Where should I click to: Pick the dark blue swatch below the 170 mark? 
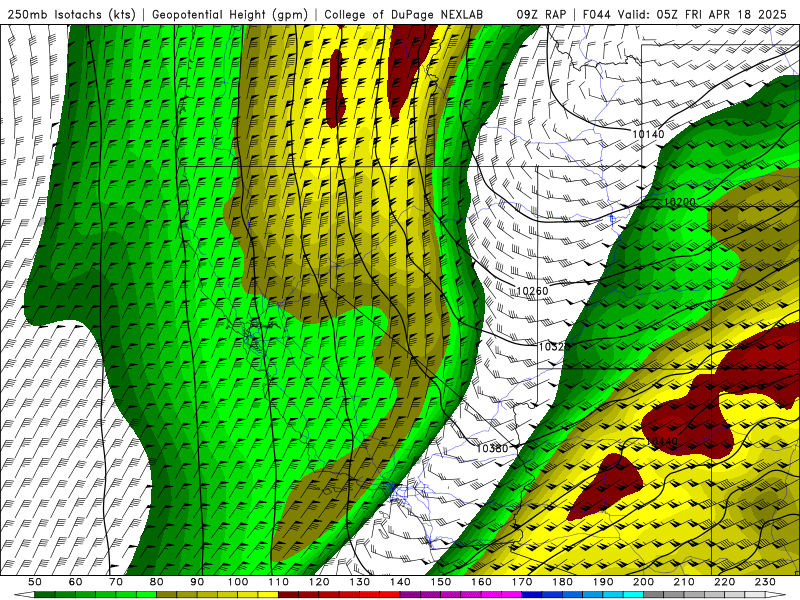[532, 595]
